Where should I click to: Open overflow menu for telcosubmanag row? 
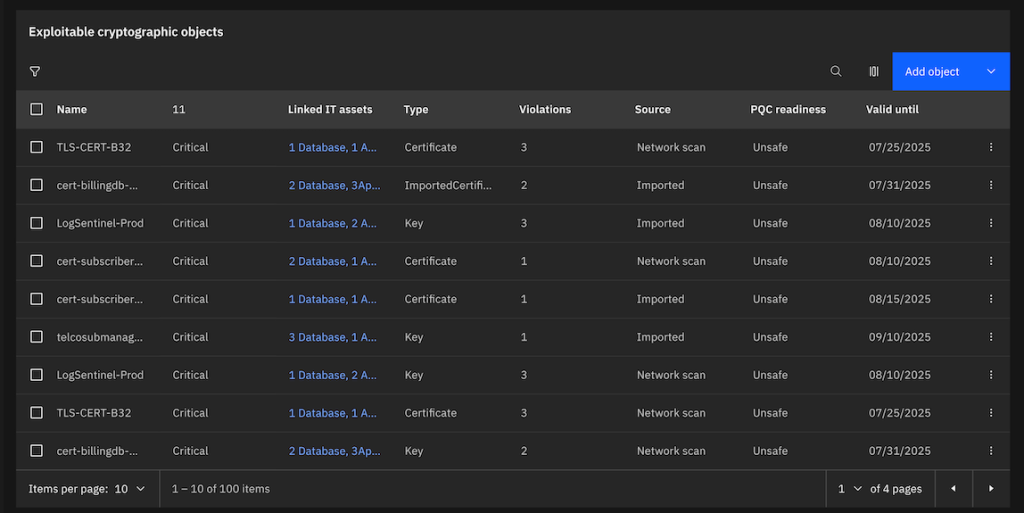pos(991,337)
